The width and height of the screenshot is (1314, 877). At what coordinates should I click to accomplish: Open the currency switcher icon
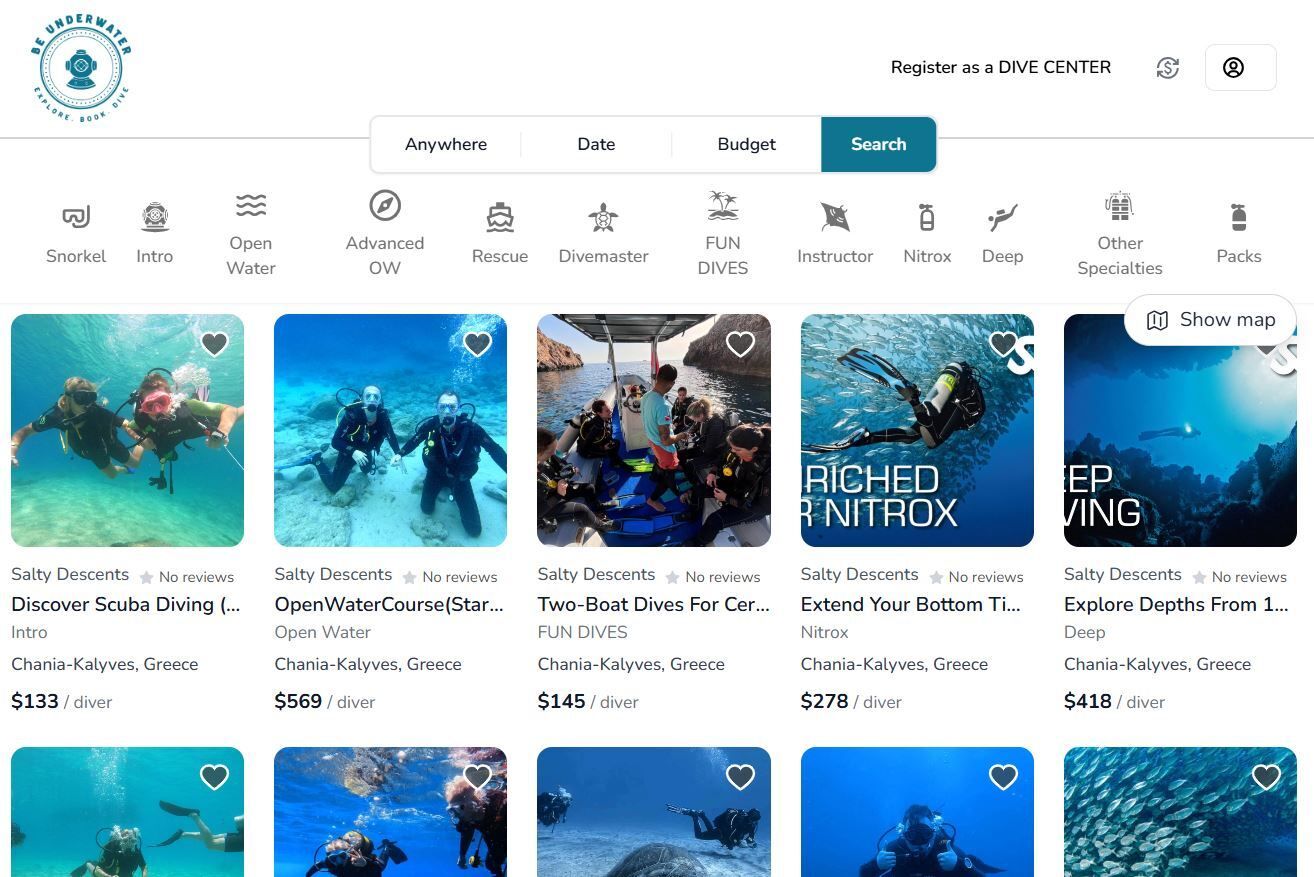(1167, 67)
